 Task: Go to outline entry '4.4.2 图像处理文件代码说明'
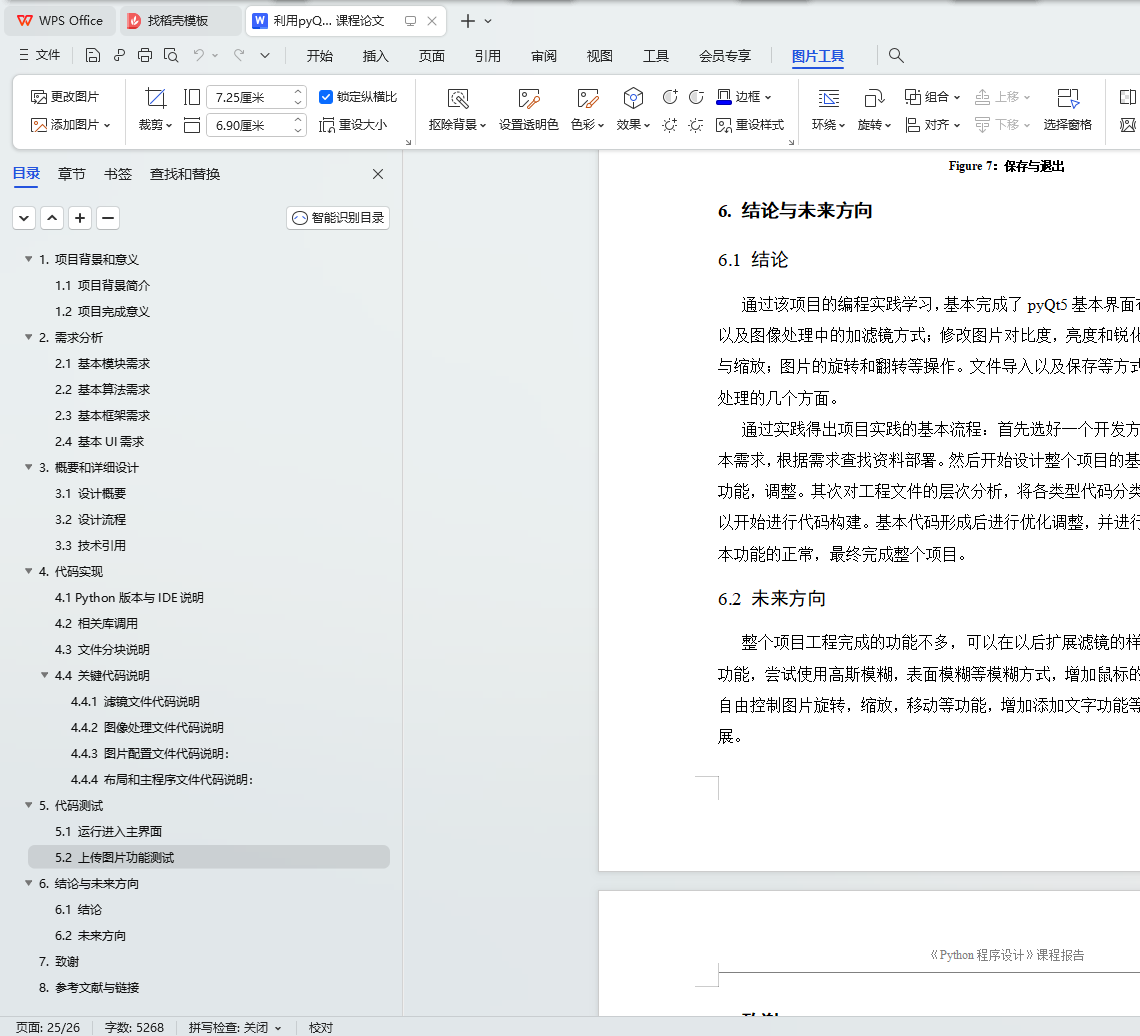[x=147, y=727]
